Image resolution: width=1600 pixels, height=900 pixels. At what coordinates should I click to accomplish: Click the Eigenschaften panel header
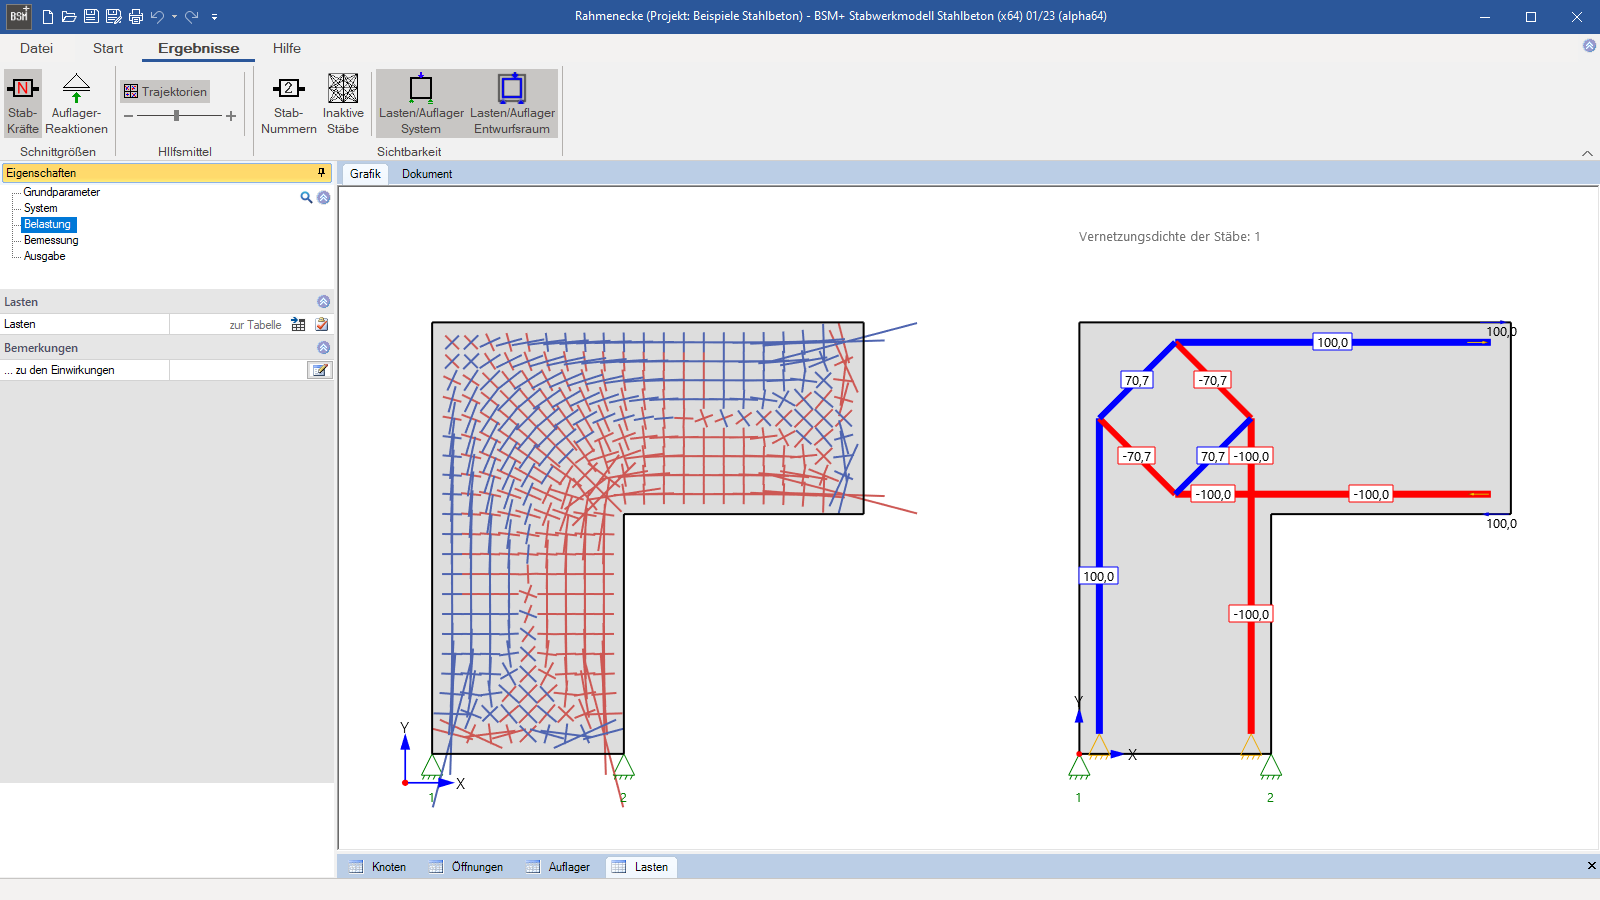[x=167, y=173]
